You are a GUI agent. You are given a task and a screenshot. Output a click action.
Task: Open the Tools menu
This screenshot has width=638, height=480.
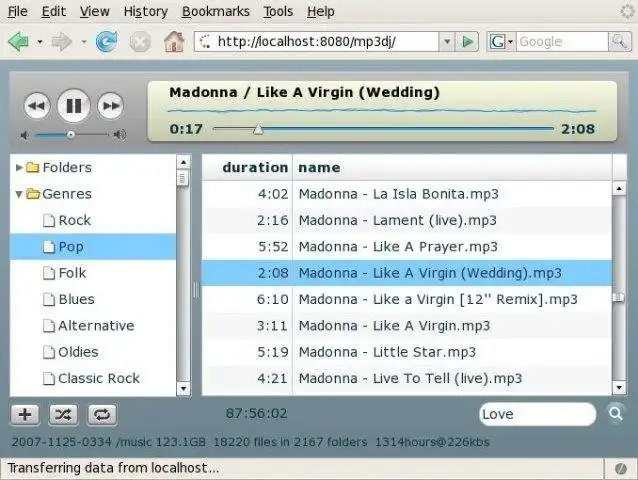click(x=278, y=11)
